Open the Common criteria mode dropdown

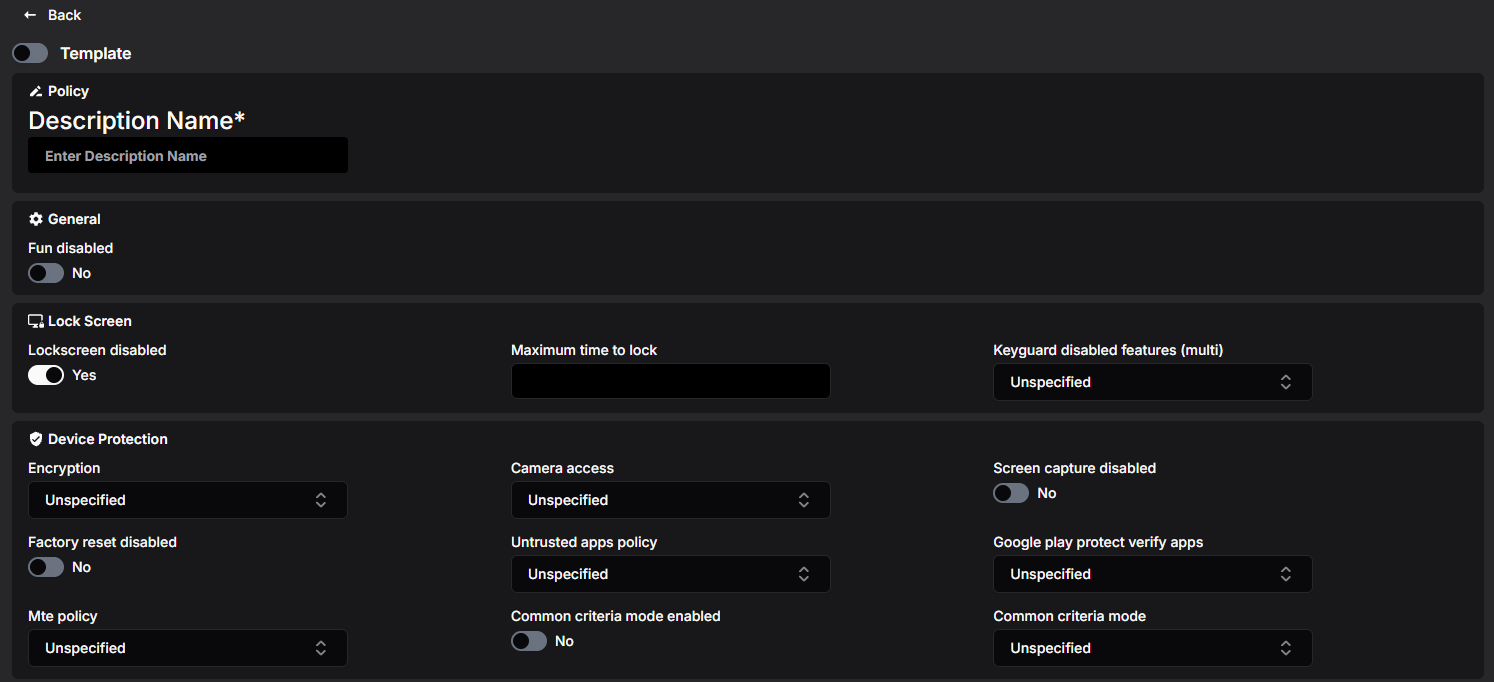[x=1152, y=648]
